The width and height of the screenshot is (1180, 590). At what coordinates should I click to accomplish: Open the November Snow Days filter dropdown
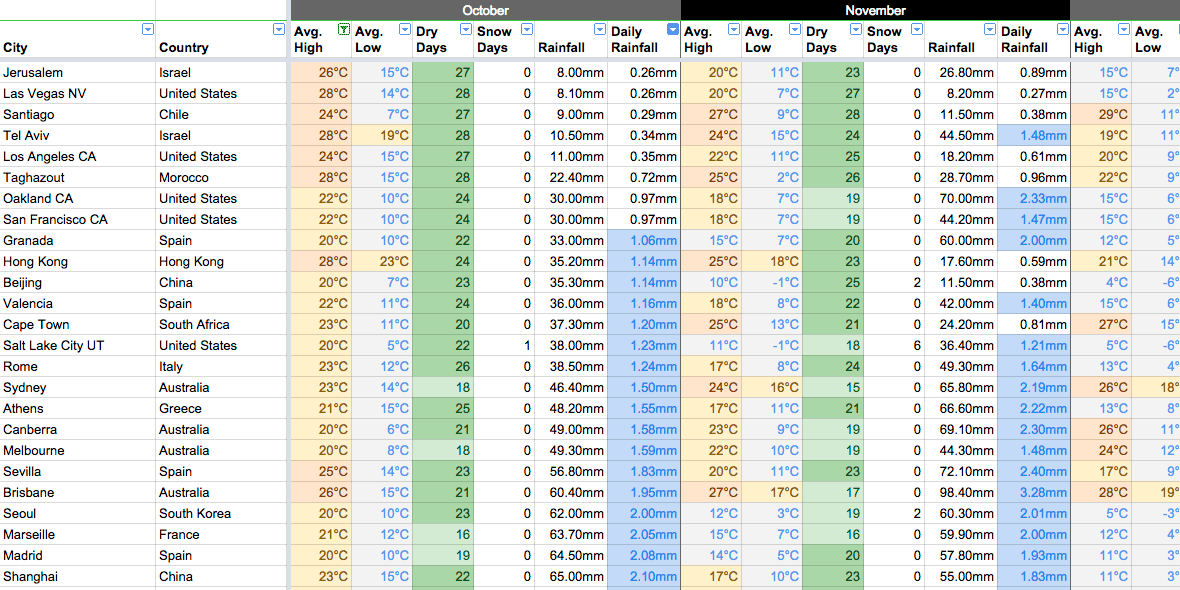click(917, 29)
